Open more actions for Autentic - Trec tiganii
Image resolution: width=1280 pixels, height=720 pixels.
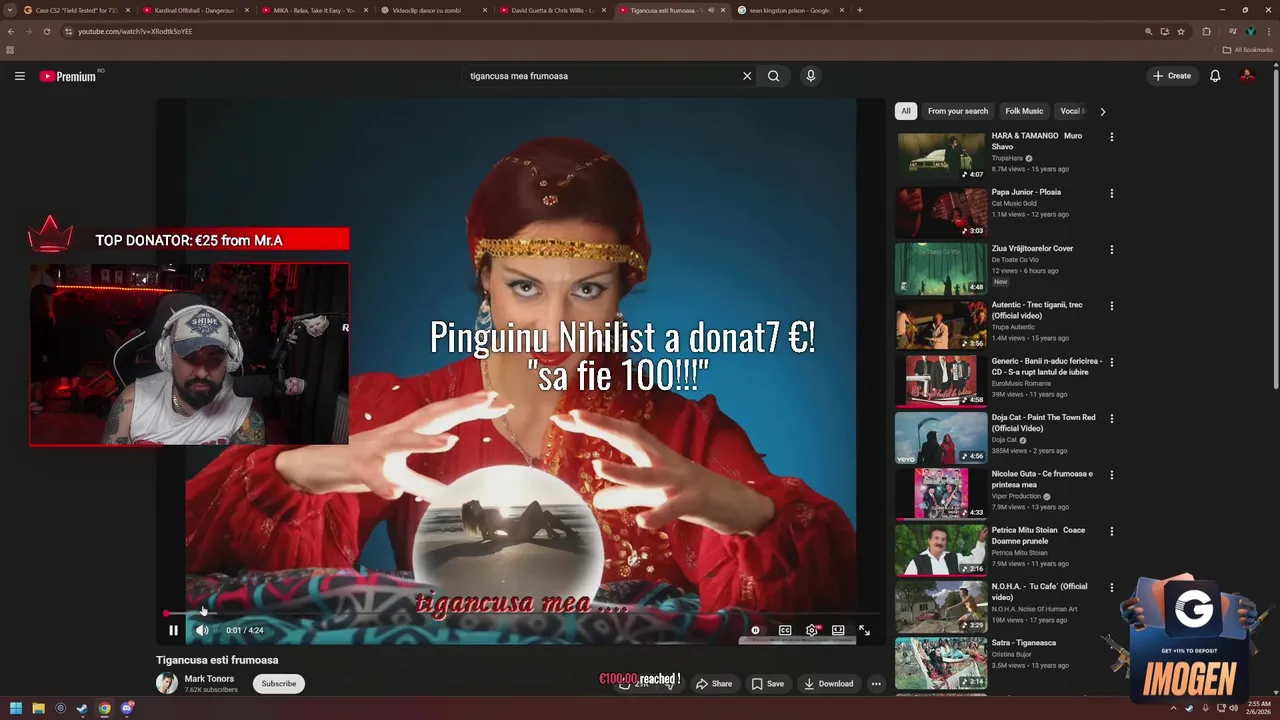(1111, 306)
